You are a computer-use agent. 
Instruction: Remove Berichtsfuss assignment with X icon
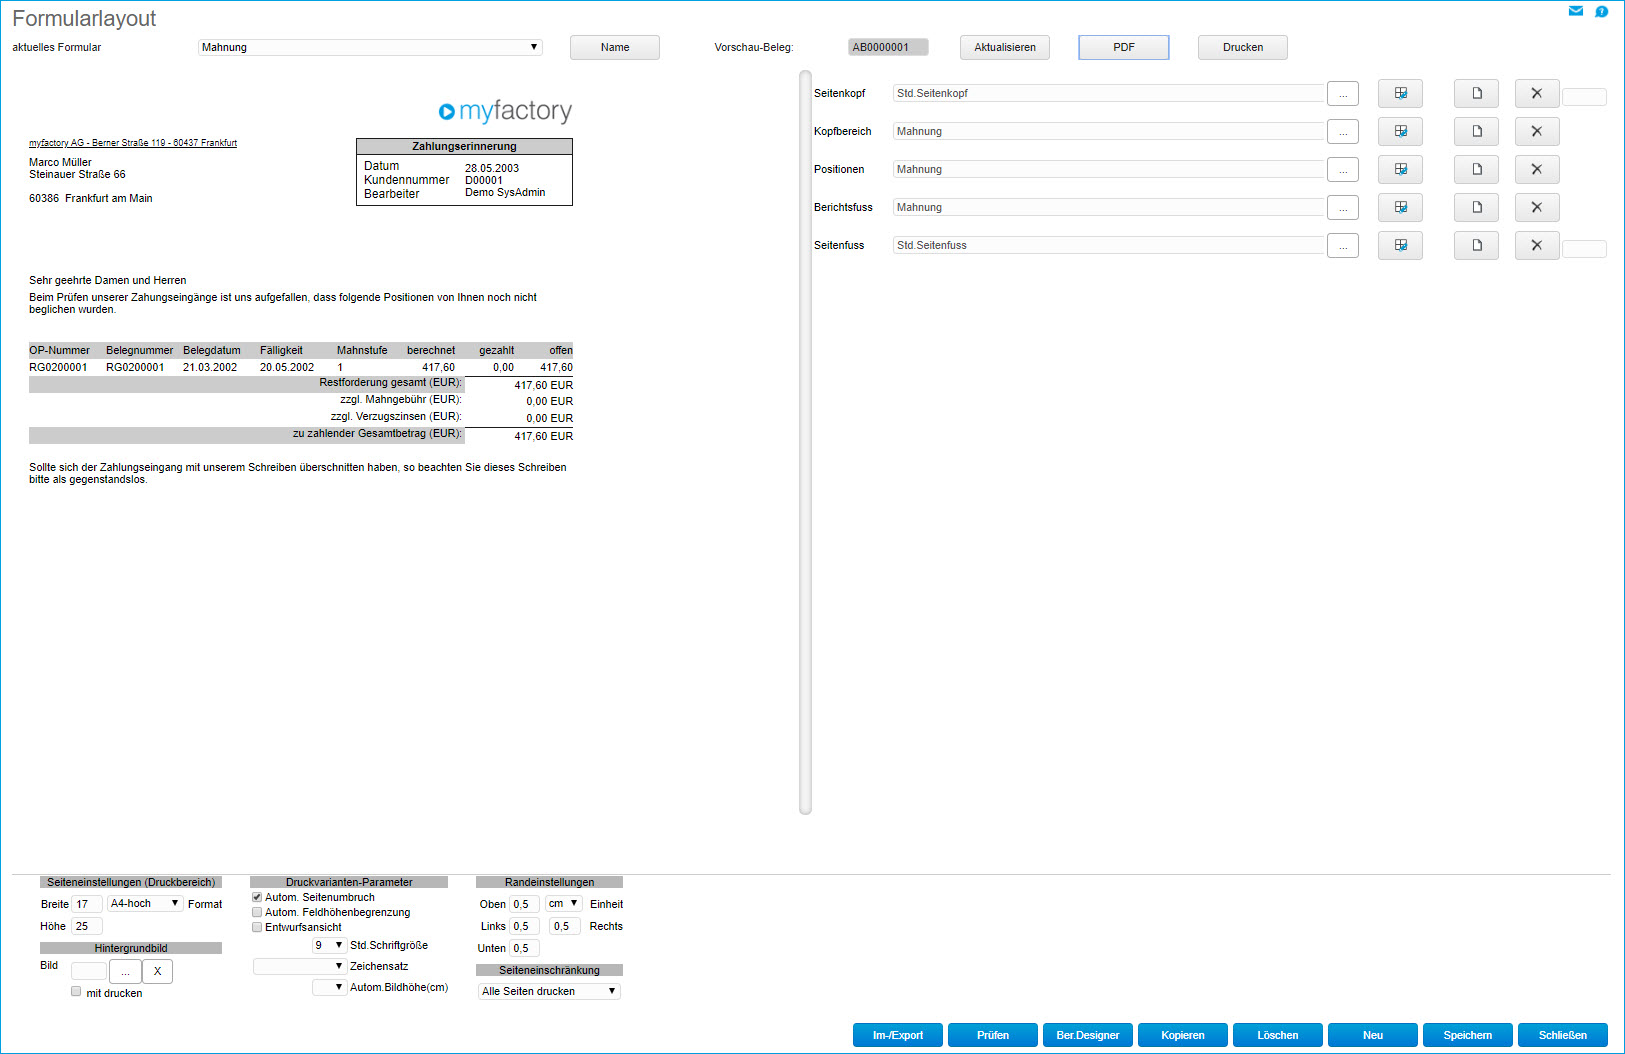coord(1537,207)
